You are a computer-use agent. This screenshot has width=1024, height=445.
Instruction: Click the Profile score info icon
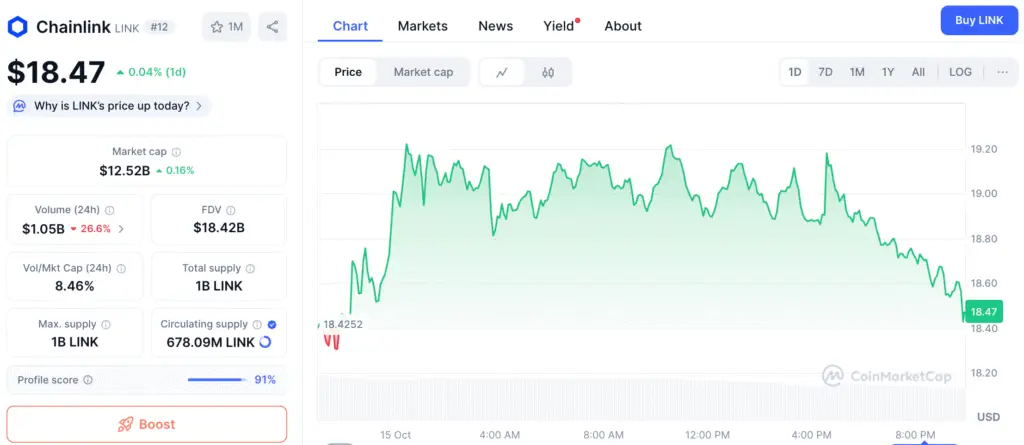(x=88, y=380)
